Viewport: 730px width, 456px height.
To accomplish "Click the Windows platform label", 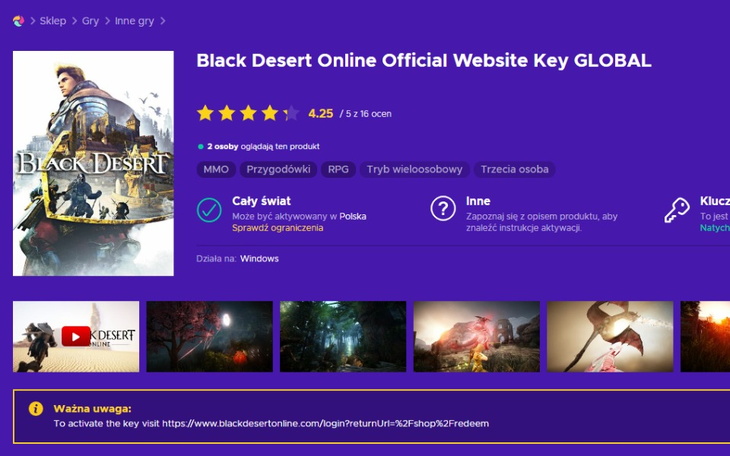I will [x=259, y=259].
